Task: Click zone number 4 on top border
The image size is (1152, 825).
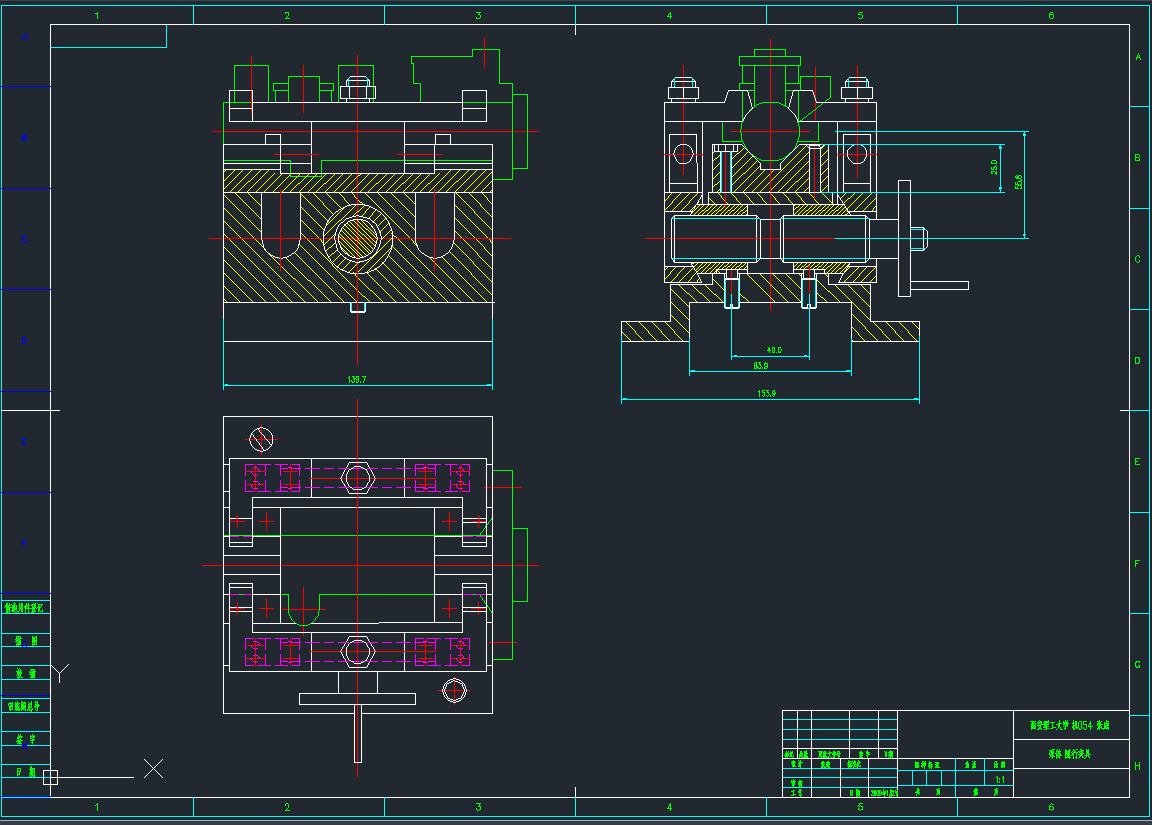Action: 669,15
